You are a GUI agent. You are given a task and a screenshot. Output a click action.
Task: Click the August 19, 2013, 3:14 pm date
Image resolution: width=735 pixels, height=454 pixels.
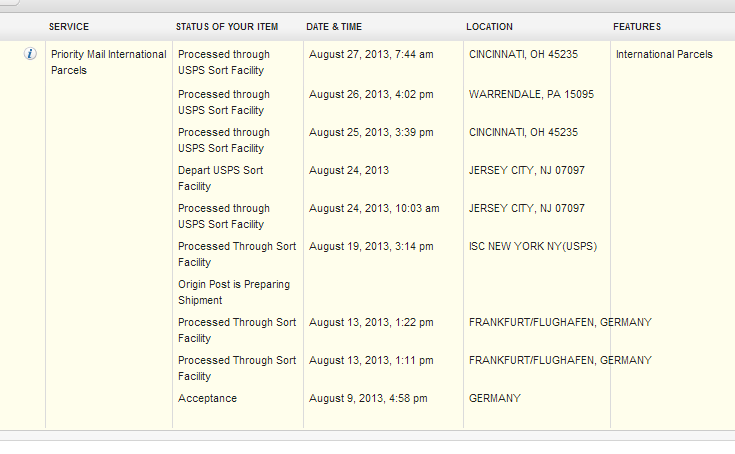(x=371, y=246)
